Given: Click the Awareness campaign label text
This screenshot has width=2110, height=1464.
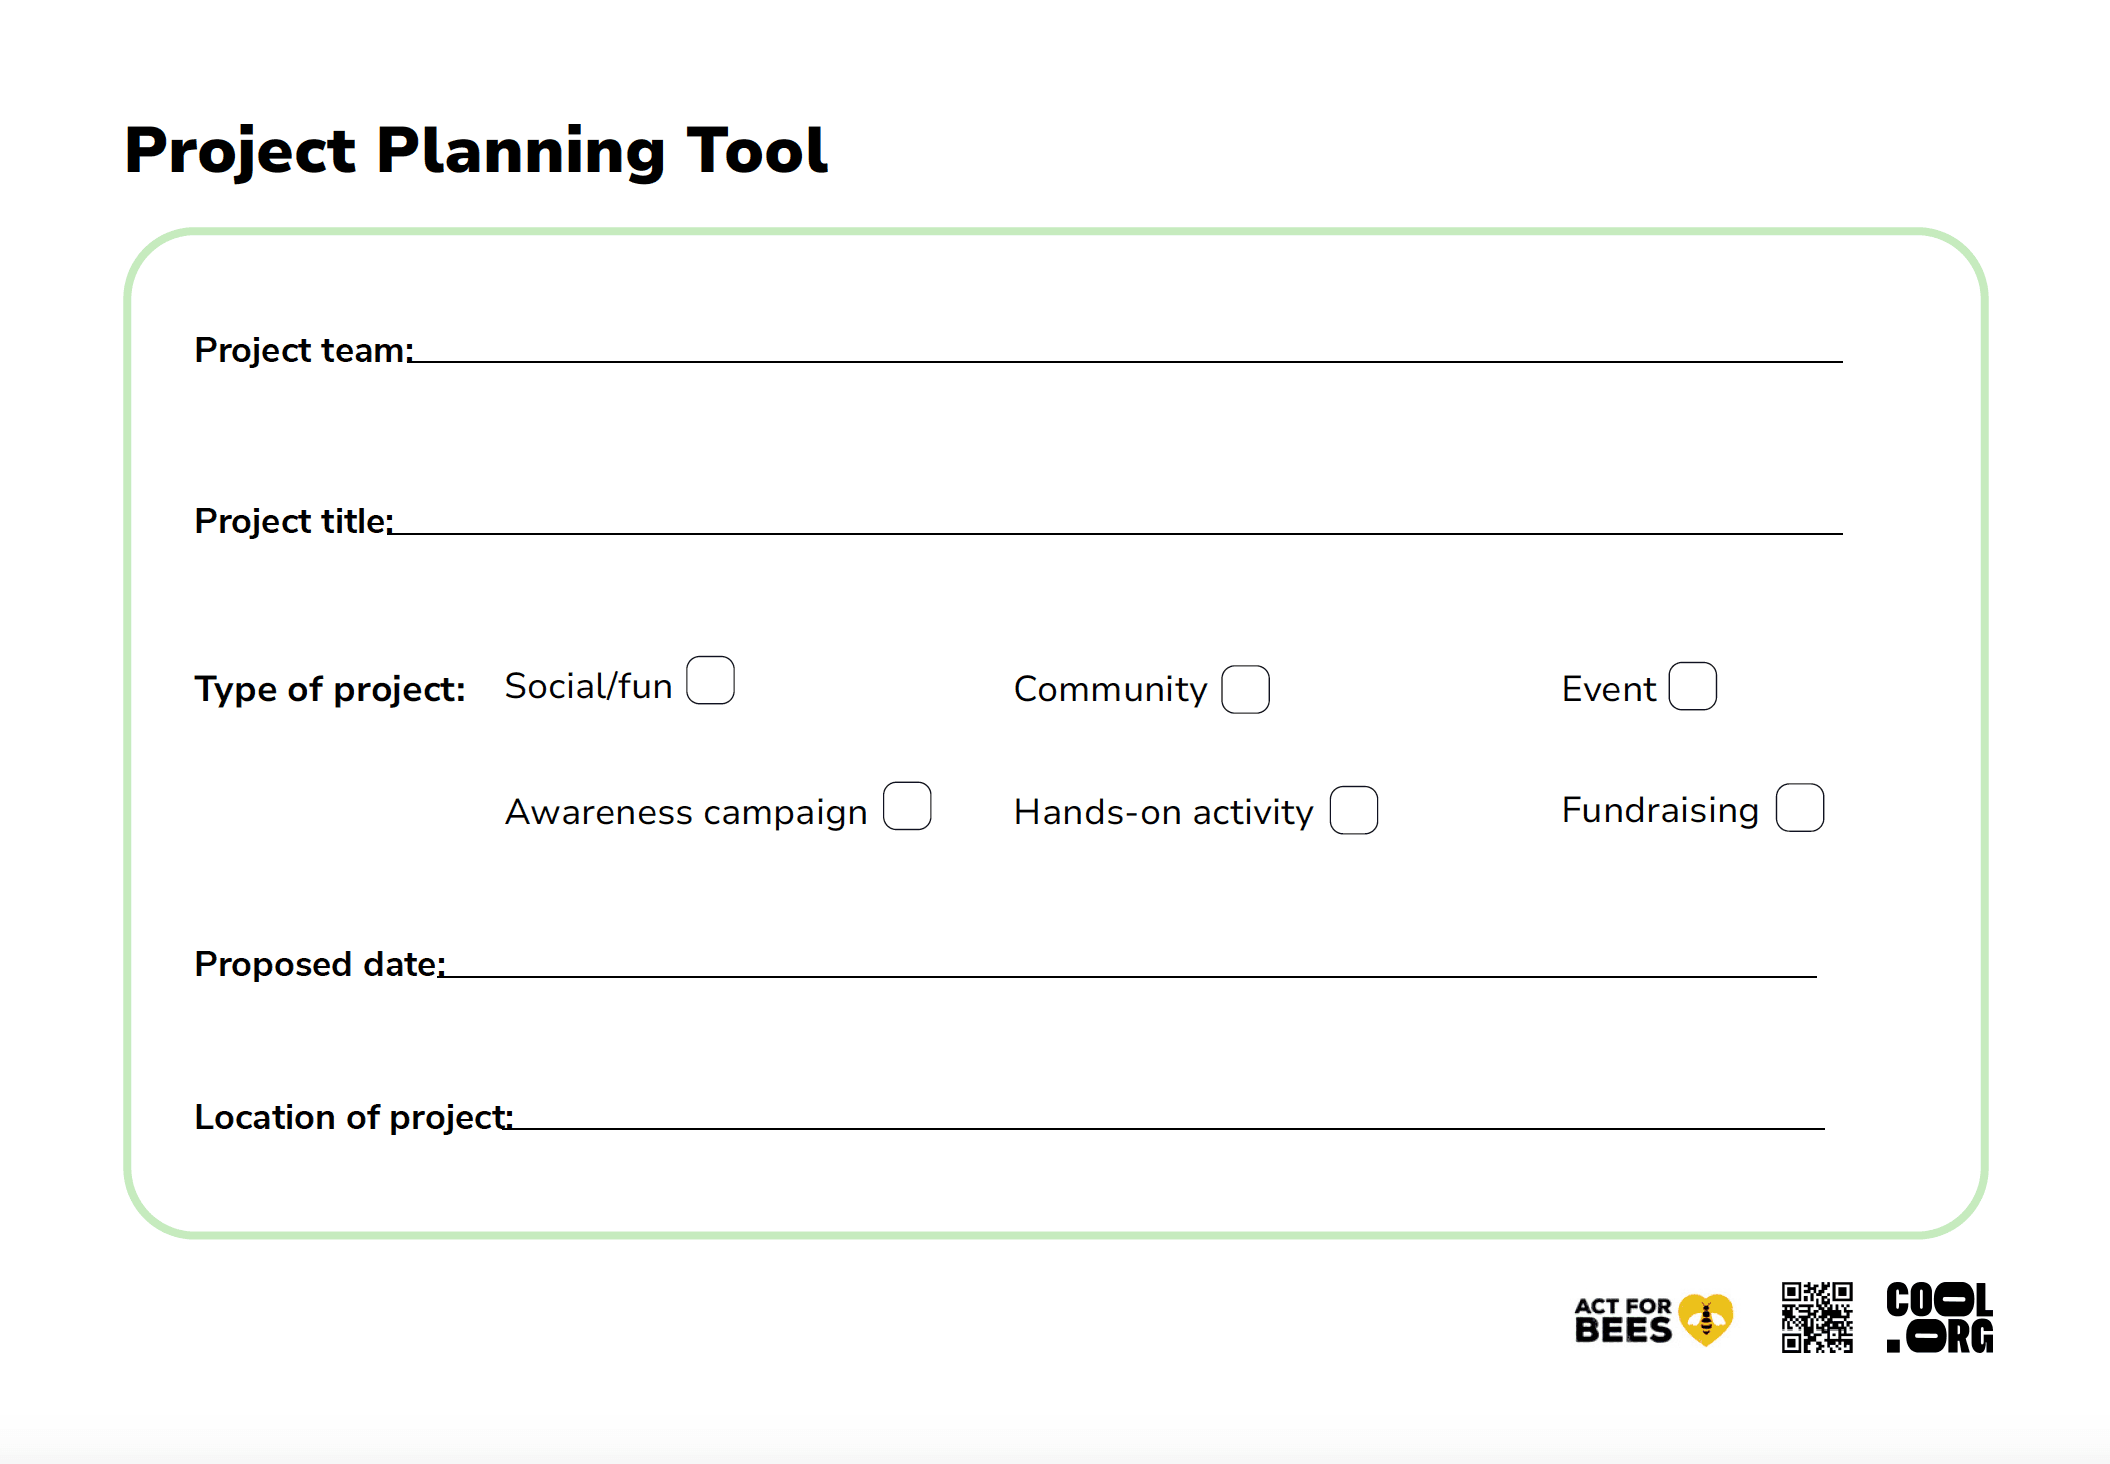Looking at the screenshot, I should coord(686,812).
